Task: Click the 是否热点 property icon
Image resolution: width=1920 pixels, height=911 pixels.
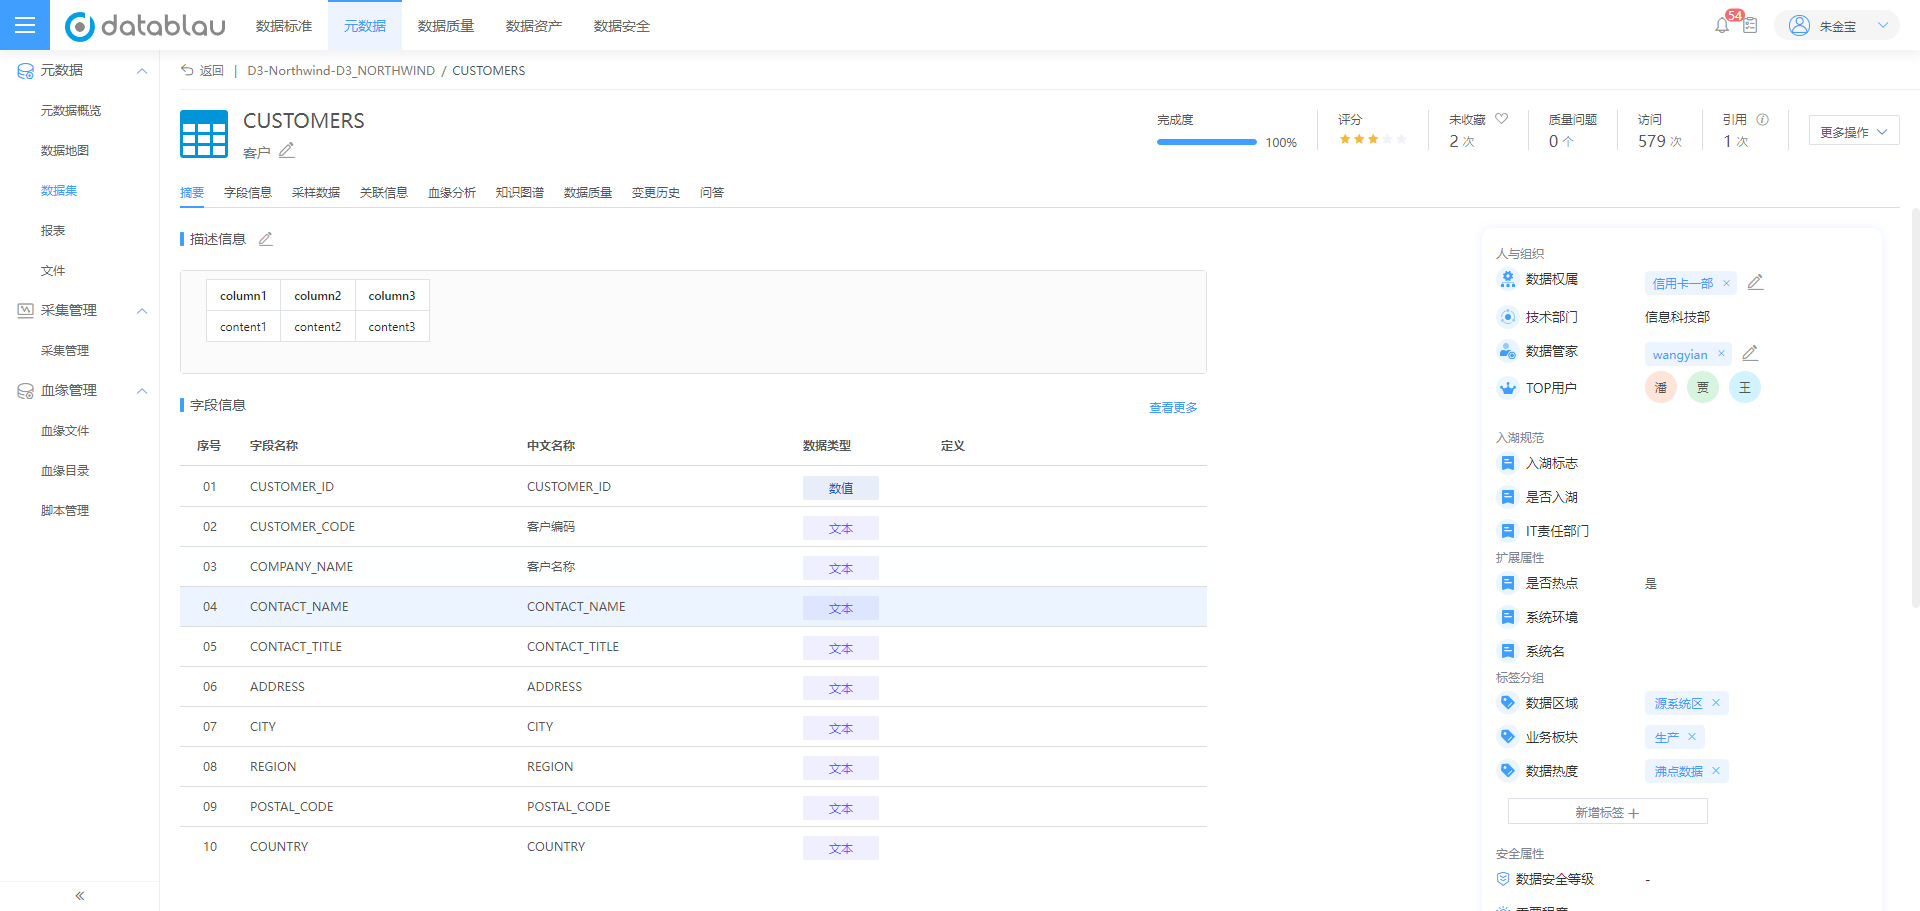Action: point(1508,583)
